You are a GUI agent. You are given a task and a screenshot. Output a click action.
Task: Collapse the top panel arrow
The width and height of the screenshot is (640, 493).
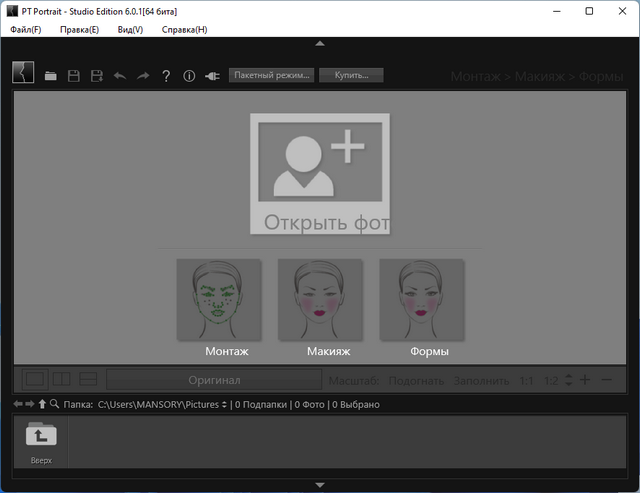[320, 43]
